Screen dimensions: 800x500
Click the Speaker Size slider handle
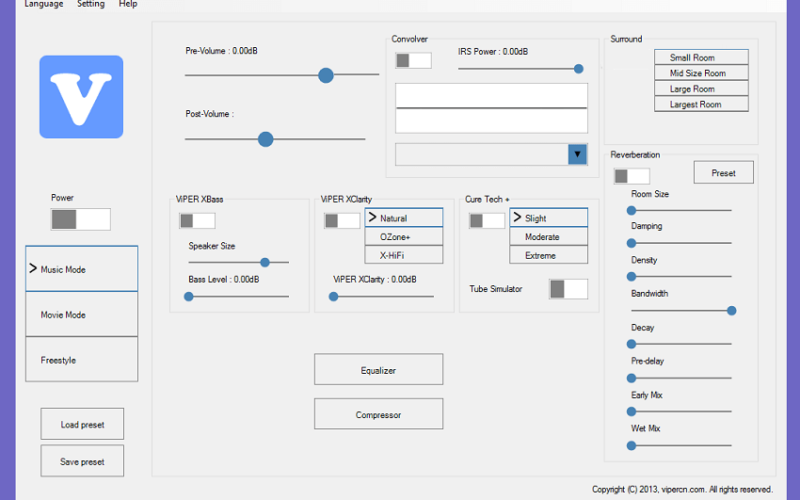[x=265, y=262]
